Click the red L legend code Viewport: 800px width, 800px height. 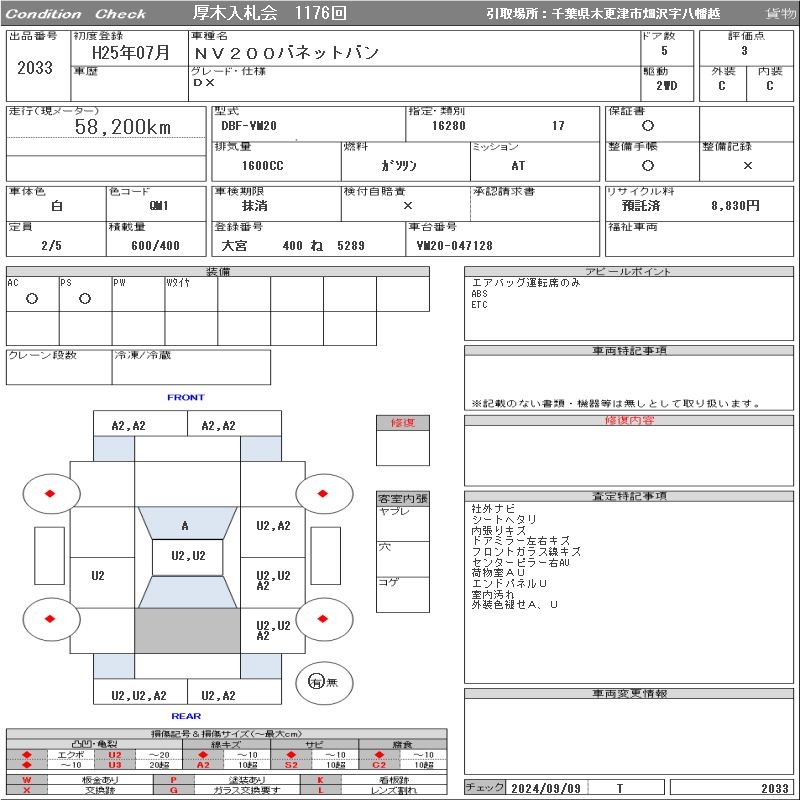321,790
